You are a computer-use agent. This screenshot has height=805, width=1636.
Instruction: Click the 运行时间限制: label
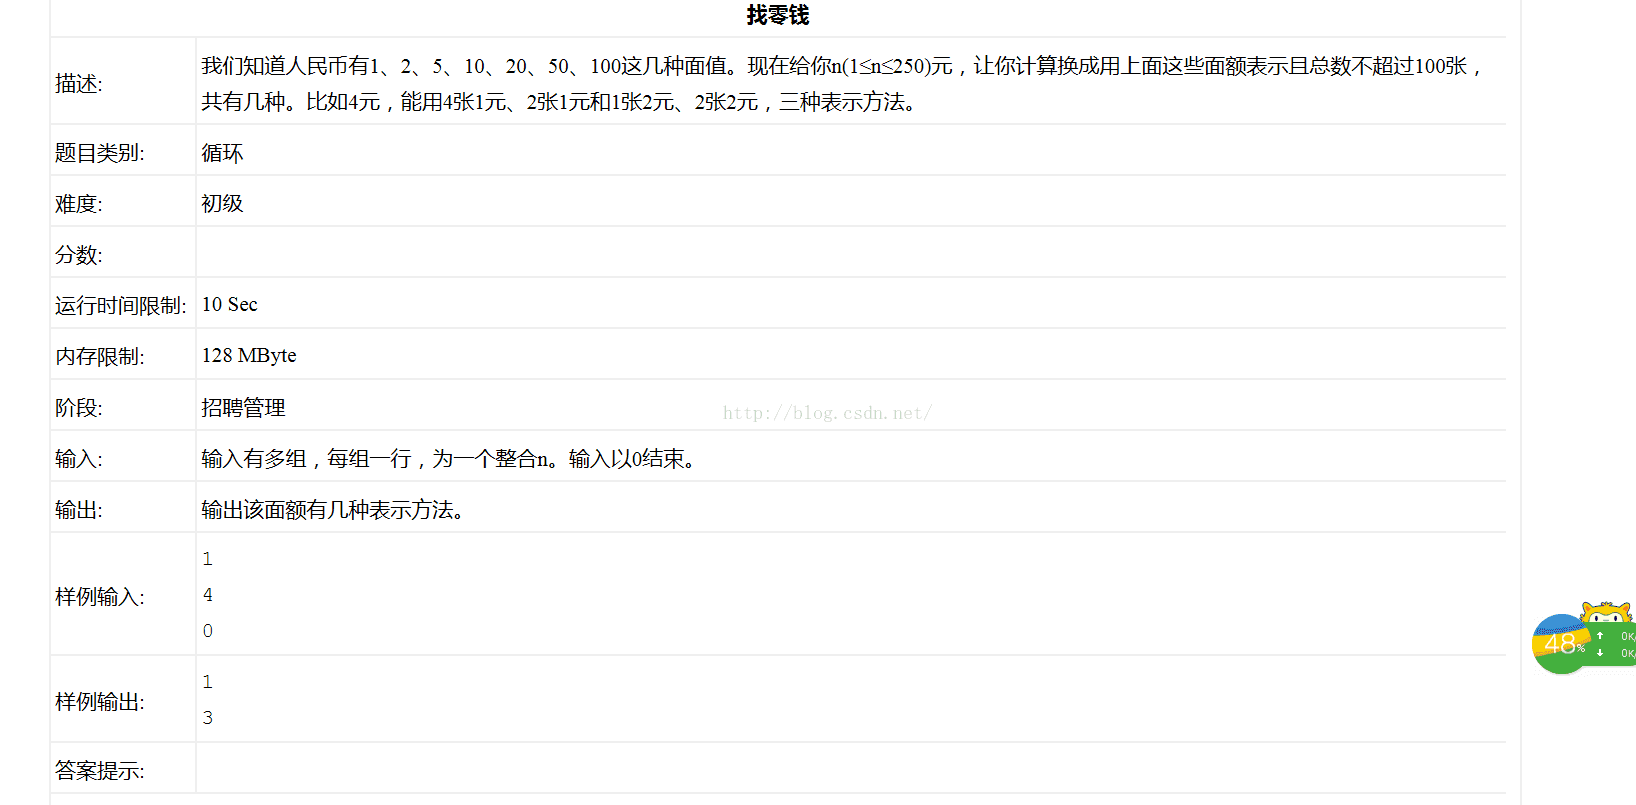pyautogui.click(x=120, y=306)
